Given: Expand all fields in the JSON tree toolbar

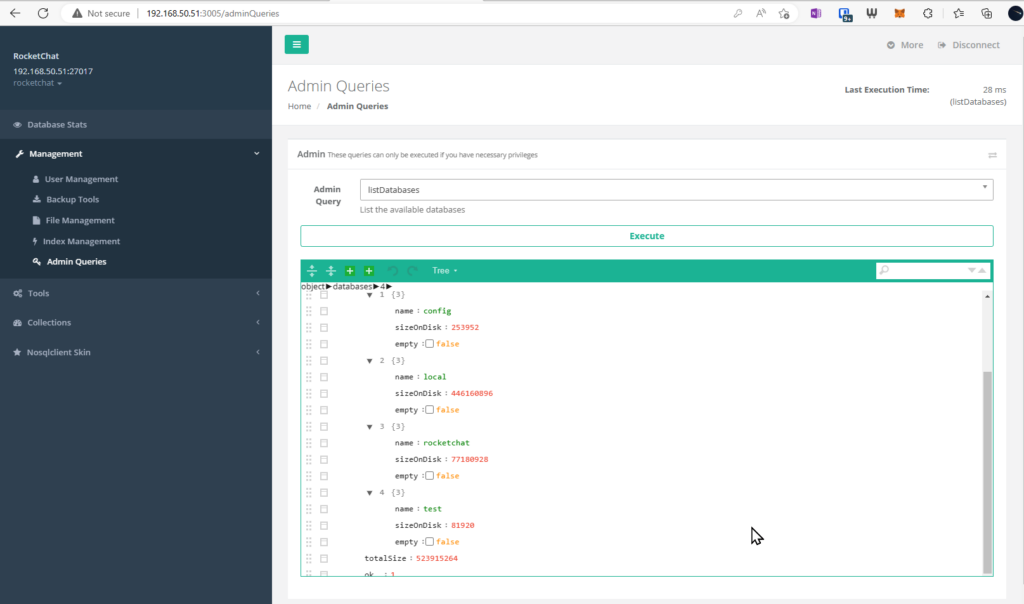Looking at the screenshot, I should point(312,270).
